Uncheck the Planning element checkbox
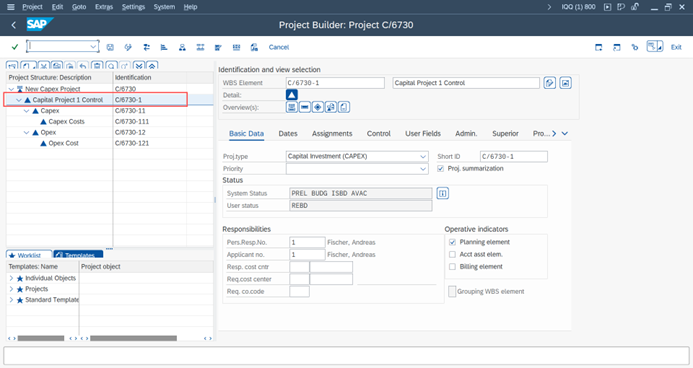 pyautogui.click(x=452, y=242)
